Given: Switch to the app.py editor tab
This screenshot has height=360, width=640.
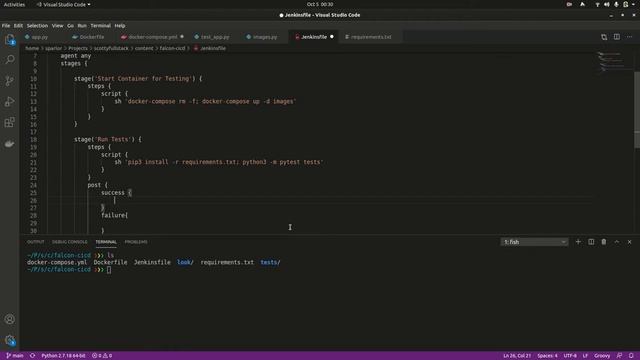Looking at the screenshot, I should point(39,37).
